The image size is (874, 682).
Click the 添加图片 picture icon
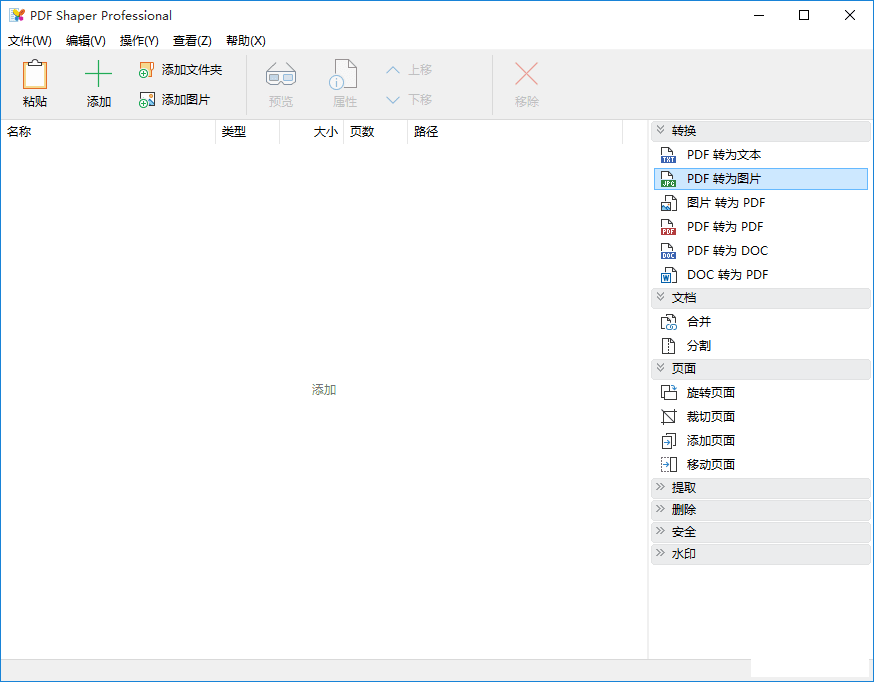147,100
